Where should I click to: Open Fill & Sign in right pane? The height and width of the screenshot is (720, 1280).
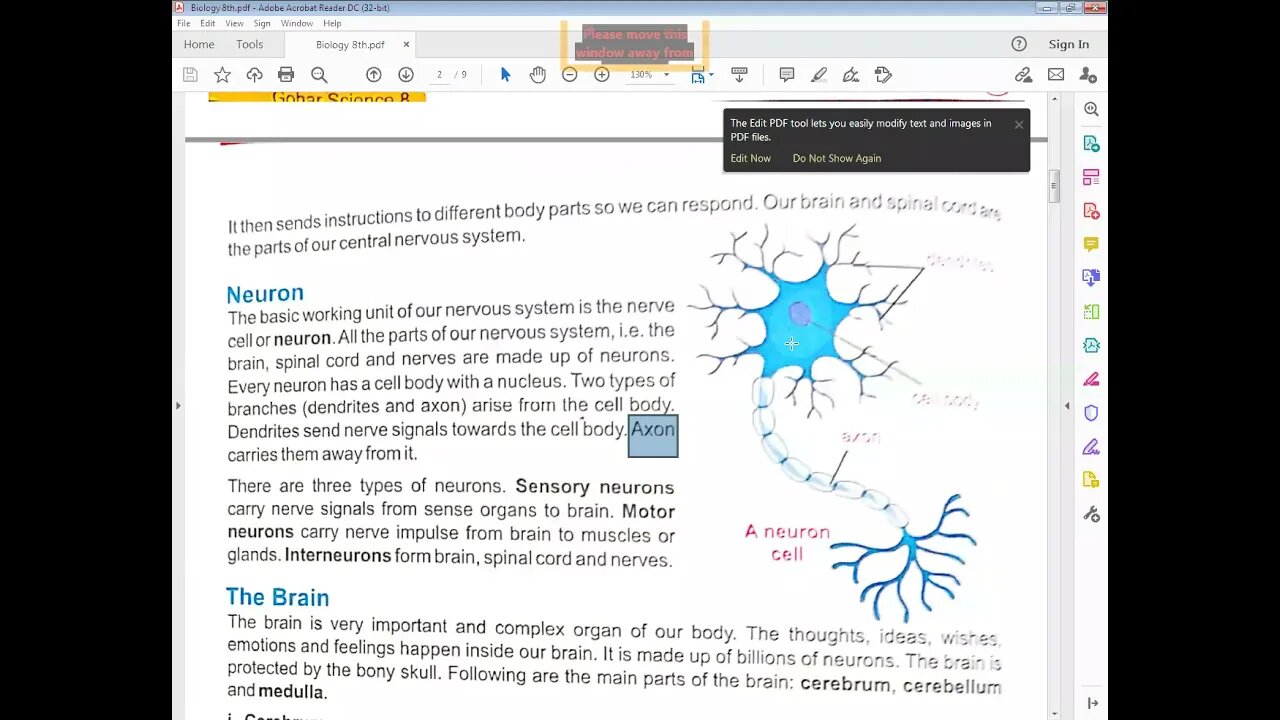tap(1091, 447)
